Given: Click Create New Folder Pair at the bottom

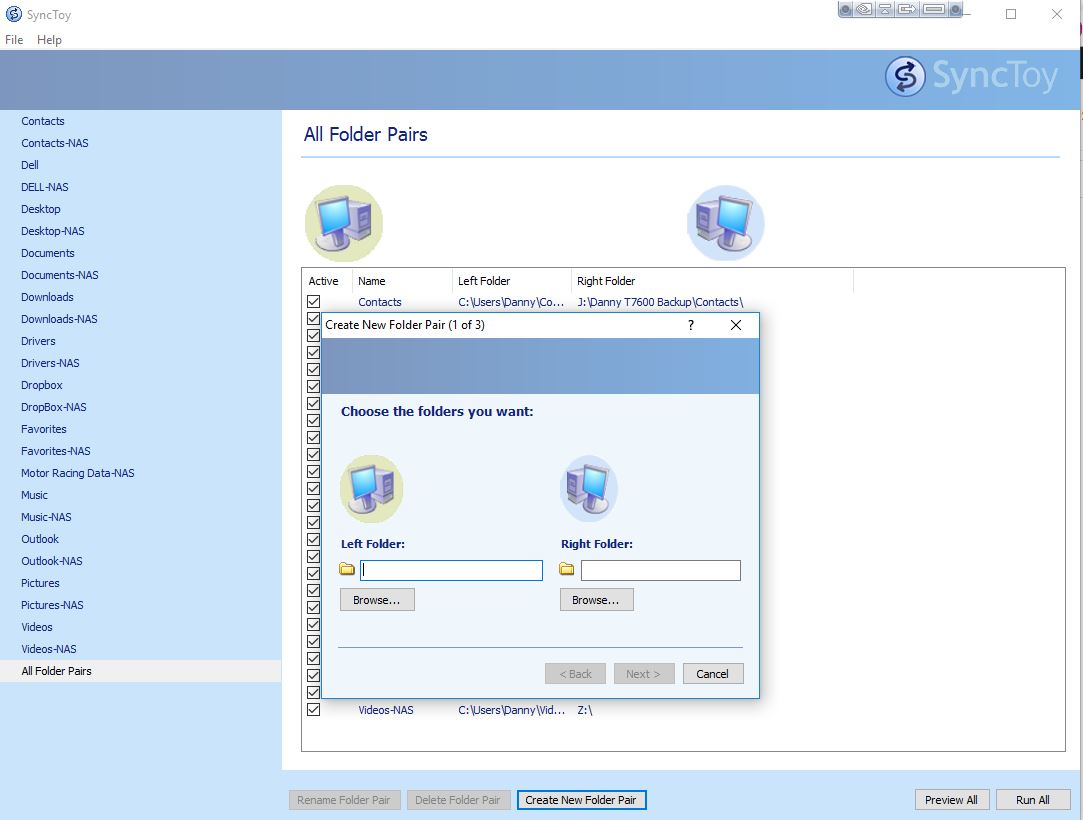Looking at the screenshot, I should coord(581,800).
